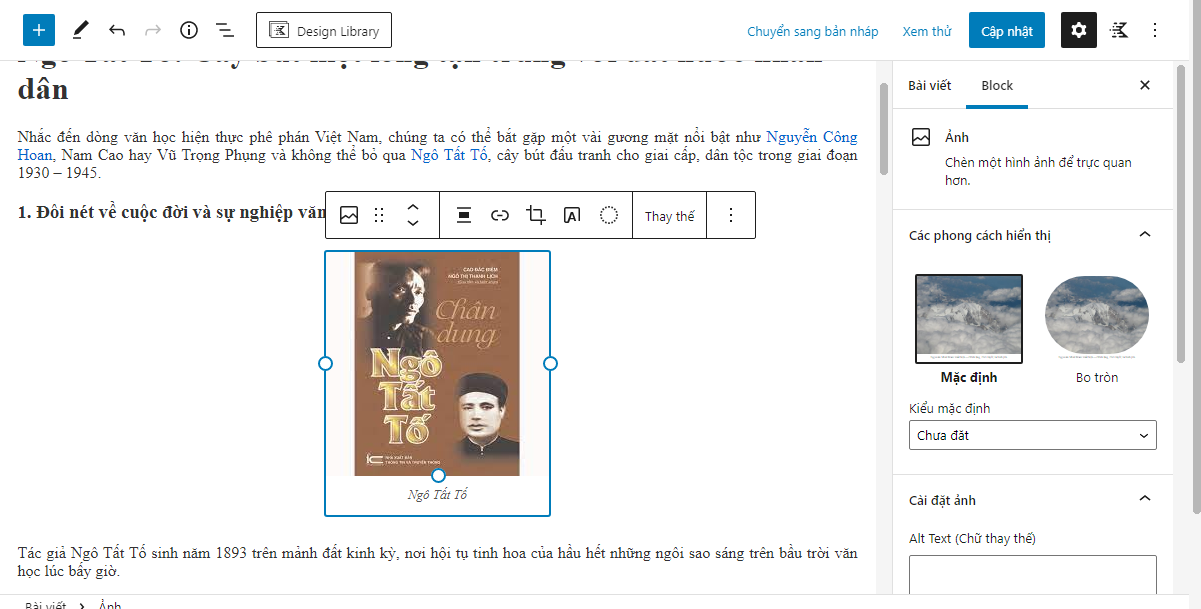The image size is (1201, 609).
Task: Toggle the settings gear sidebar button
Action: coord(1078,30)
